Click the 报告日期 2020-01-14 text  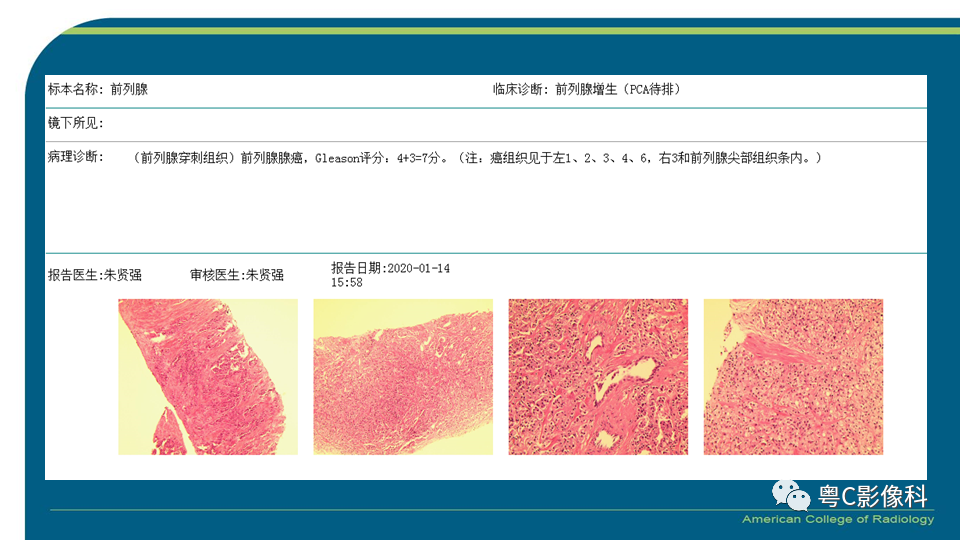tap(391, 268)
